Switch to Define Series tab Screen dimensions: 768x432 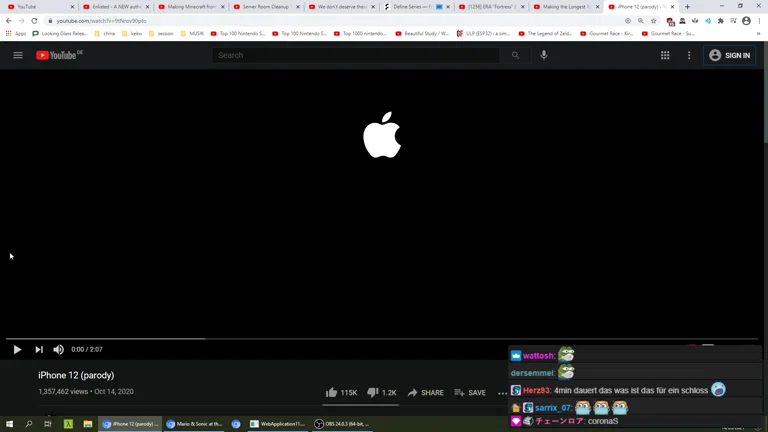coord(416,7)
